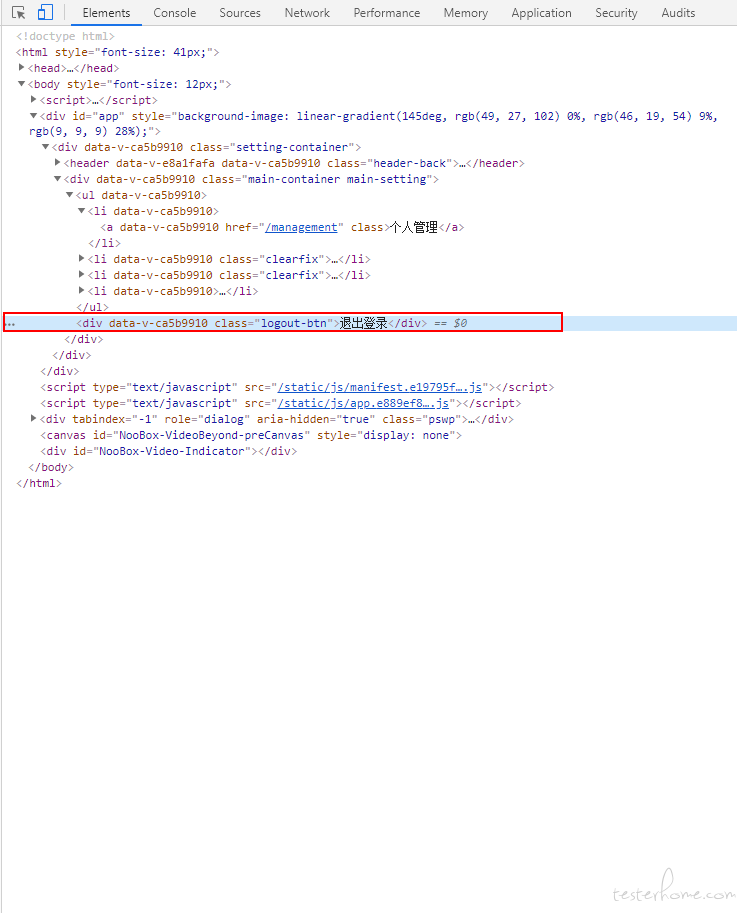Expand the last li data-v-ca5b9910 node
Viewport: 737px width, 913px height.
[x=82, y=290]
